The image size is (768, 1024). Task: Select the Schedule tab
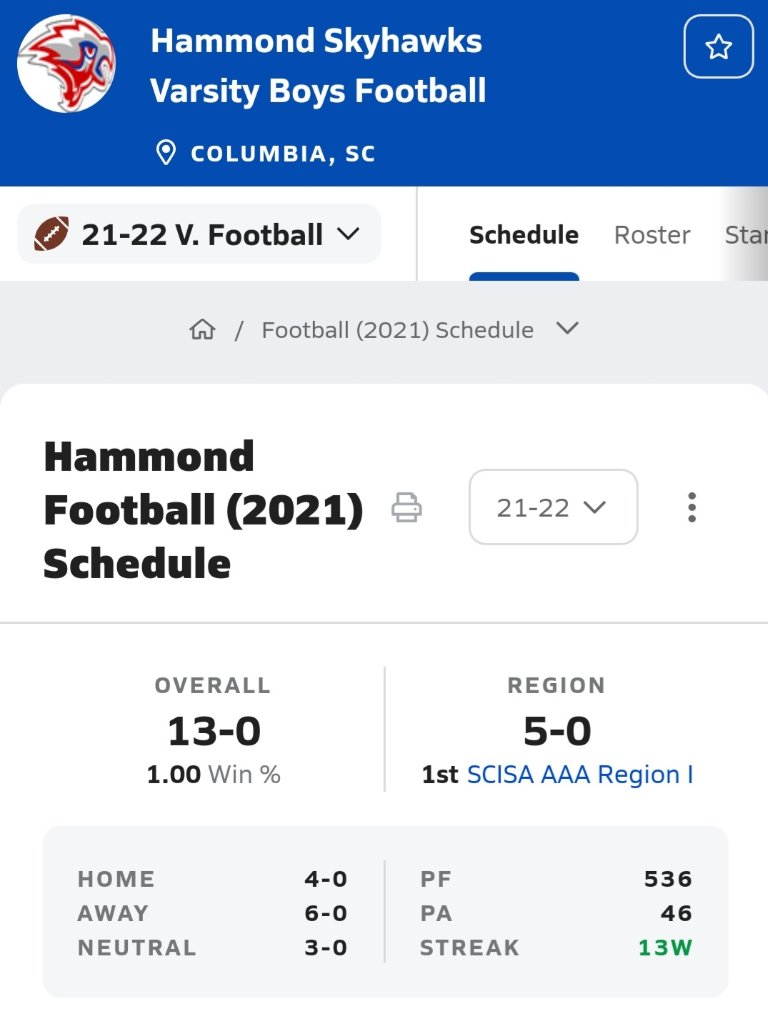[524, 234]
